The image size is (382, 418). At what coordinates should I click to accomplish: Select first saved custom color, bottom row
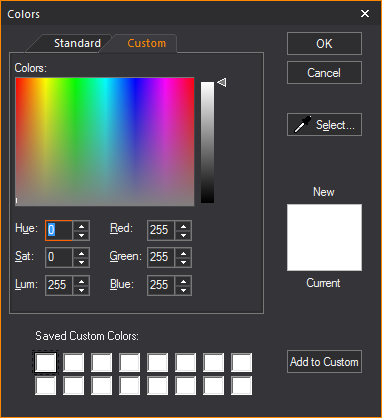pyautogui.click(x=46, y=385)
